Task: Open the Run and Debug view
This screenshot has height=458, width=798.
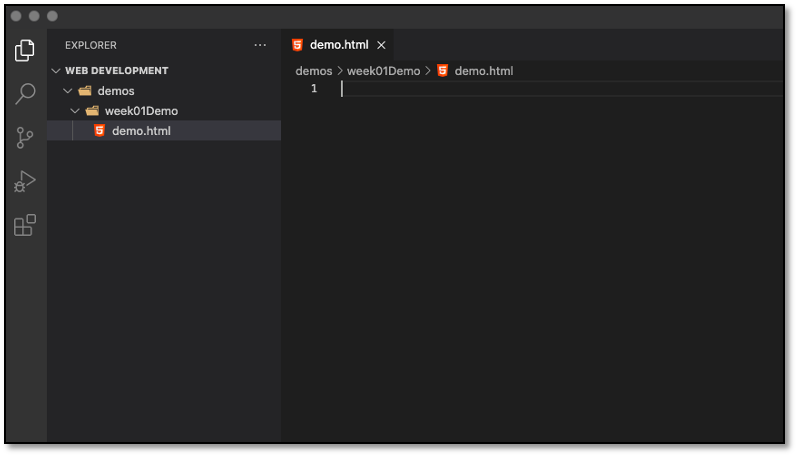Action: [24, 182]
